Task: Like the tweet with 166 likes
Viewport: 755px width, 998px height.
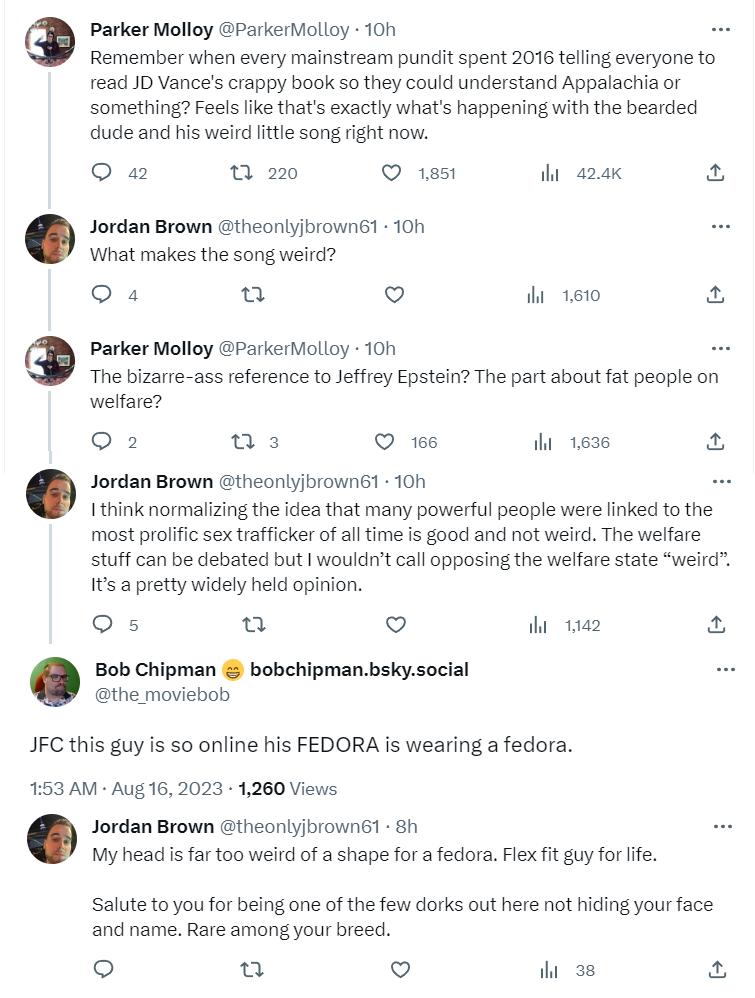Action: (x=385, y=442)
